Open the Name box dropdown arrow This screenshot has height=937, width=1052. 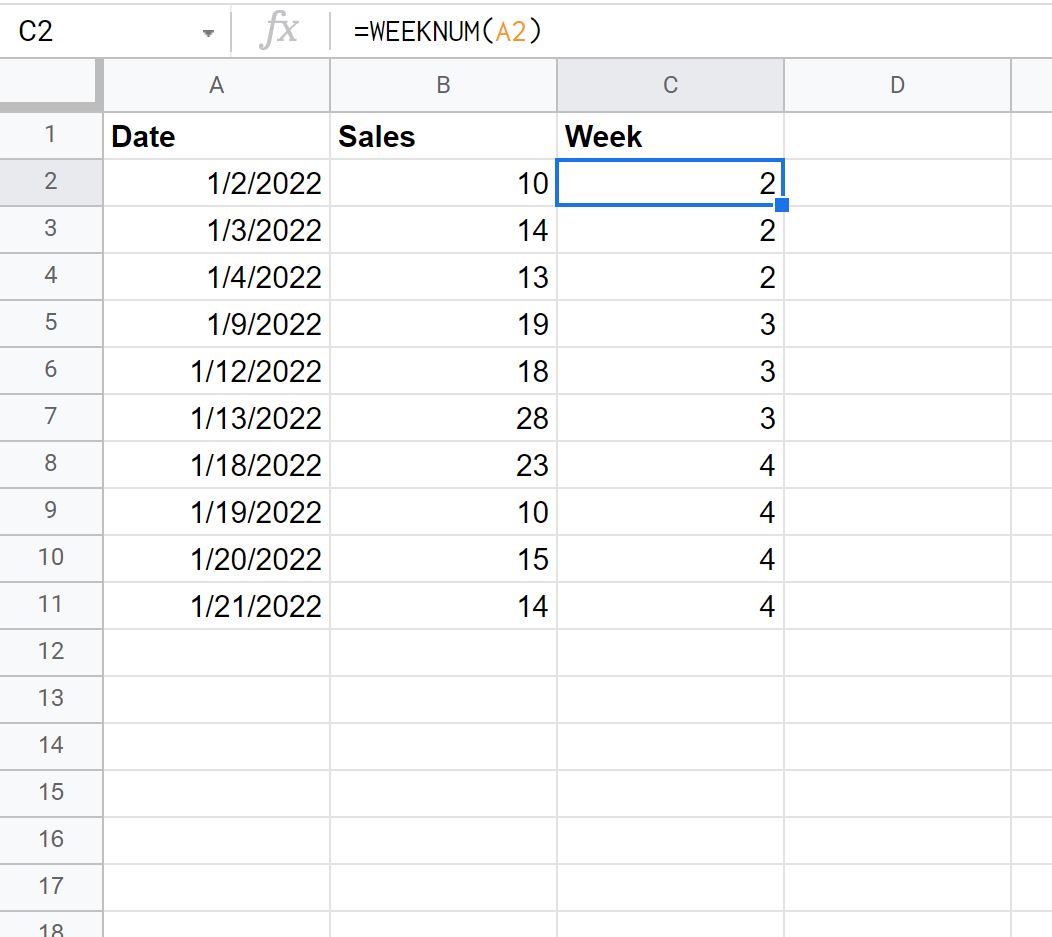[208, 33]
